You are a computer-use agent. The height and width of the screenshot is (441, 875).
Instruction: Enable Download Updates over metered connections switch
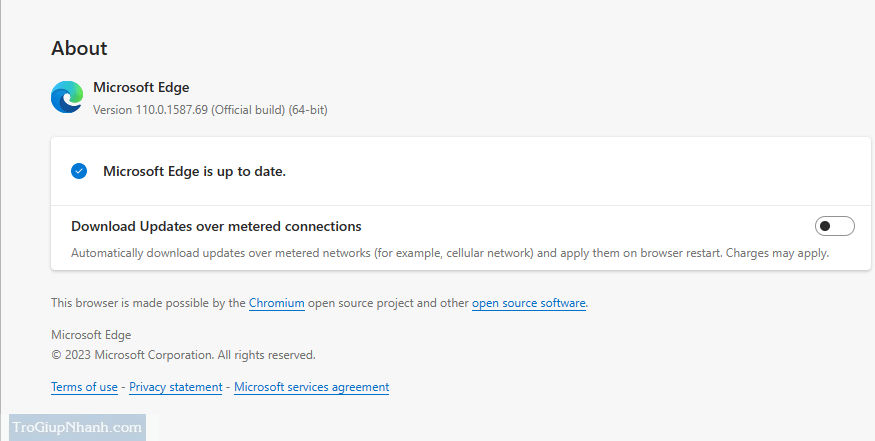point(835,226)
